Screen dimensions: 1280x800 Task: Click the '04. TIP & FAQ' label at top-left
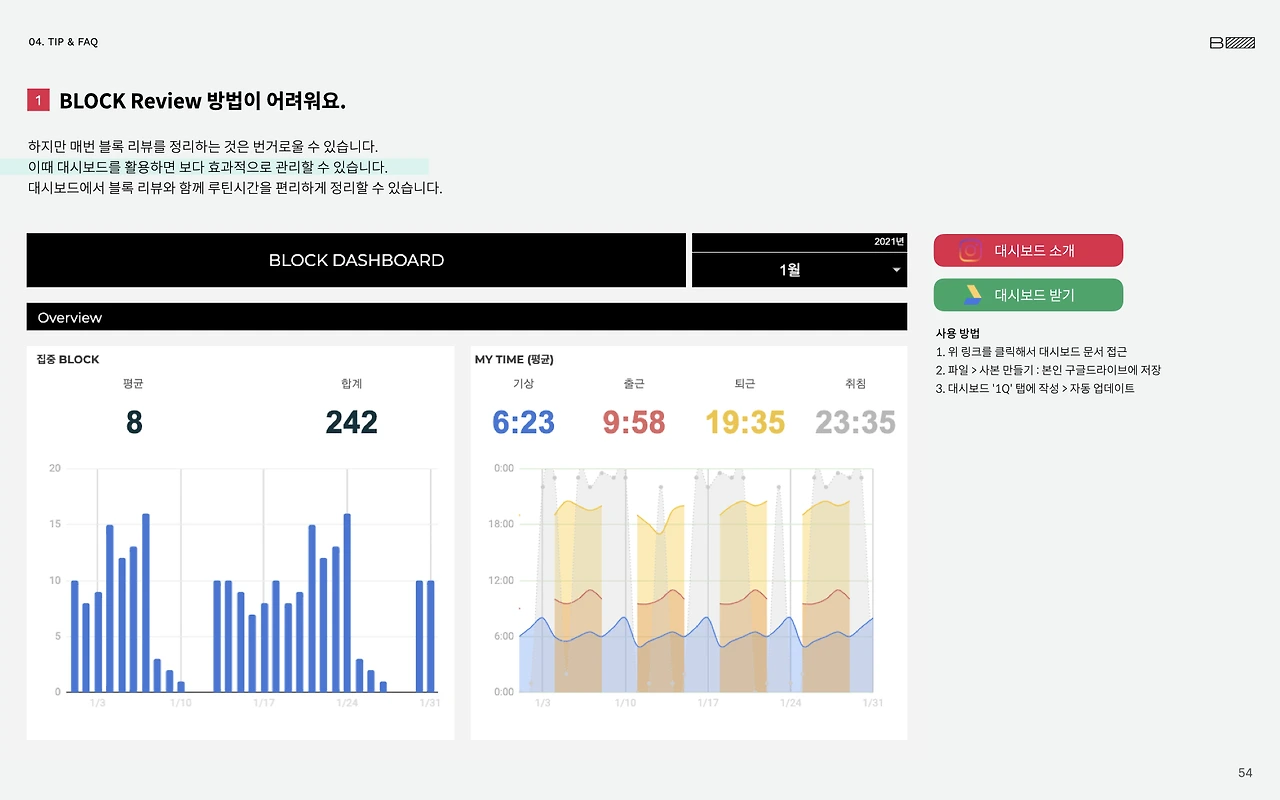62,41
